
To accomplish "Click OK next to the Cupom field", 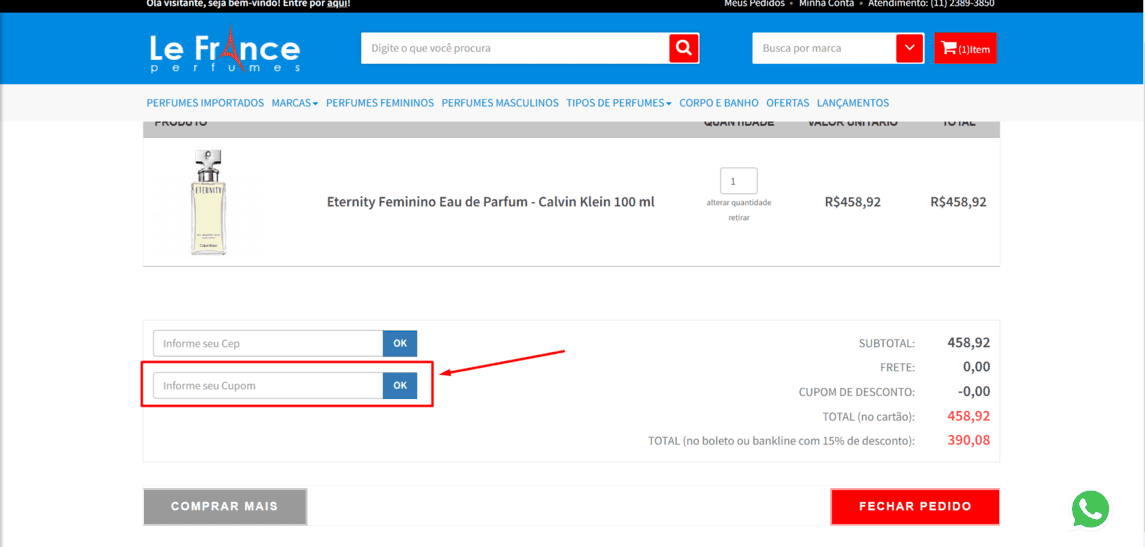I will [x=400, y=386].
